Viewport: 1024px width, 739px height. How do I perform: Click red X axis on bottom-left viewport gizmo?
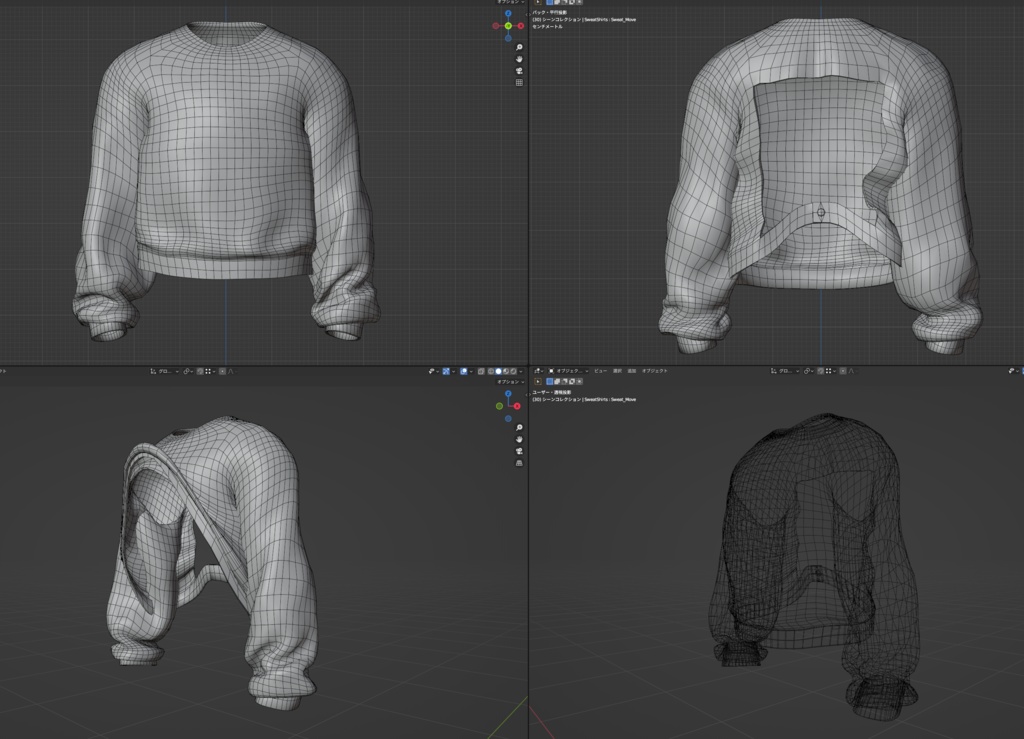517,406
